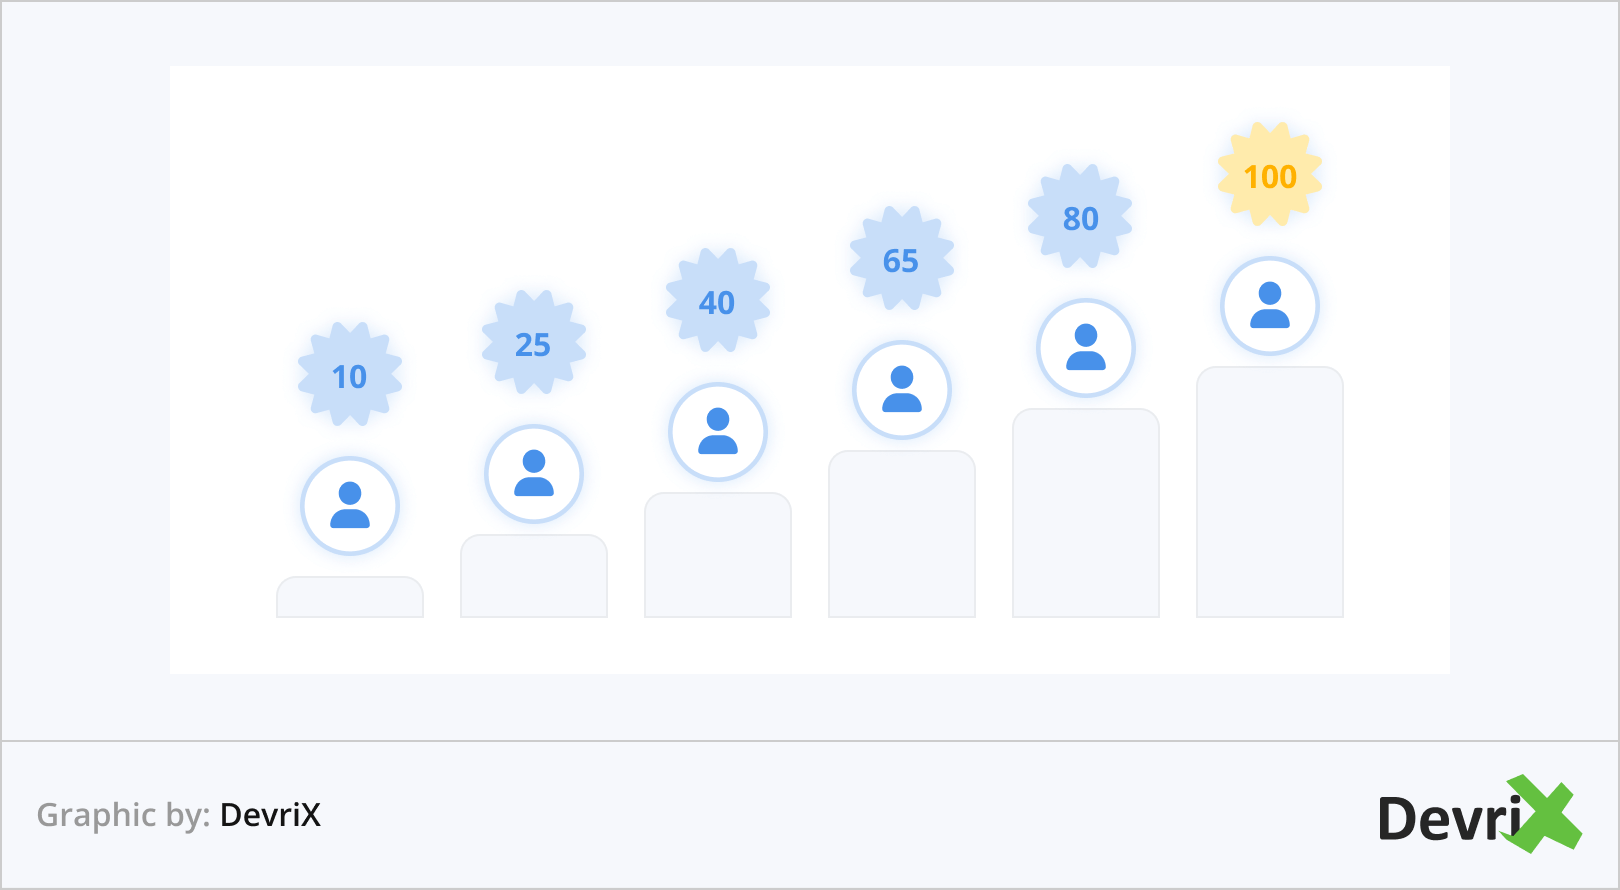1620x890 pixels.
Task: Click the blue badge showing 25
Action: pos(534,343)
